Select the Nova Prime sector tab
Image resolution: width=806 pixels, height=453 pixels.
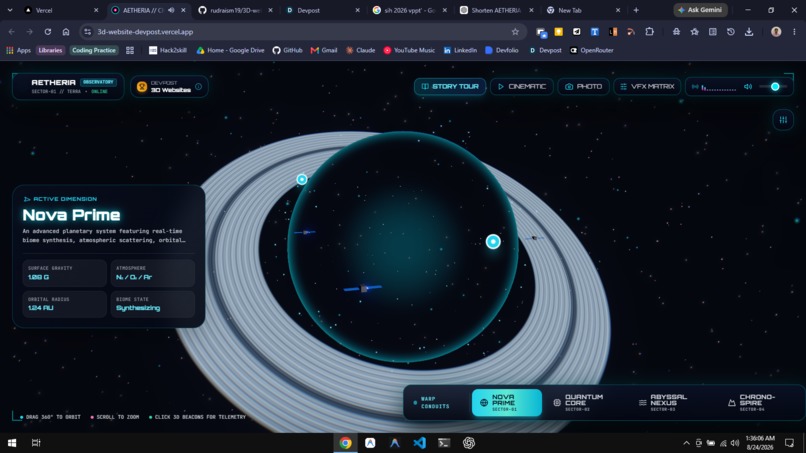coord(506,403)
